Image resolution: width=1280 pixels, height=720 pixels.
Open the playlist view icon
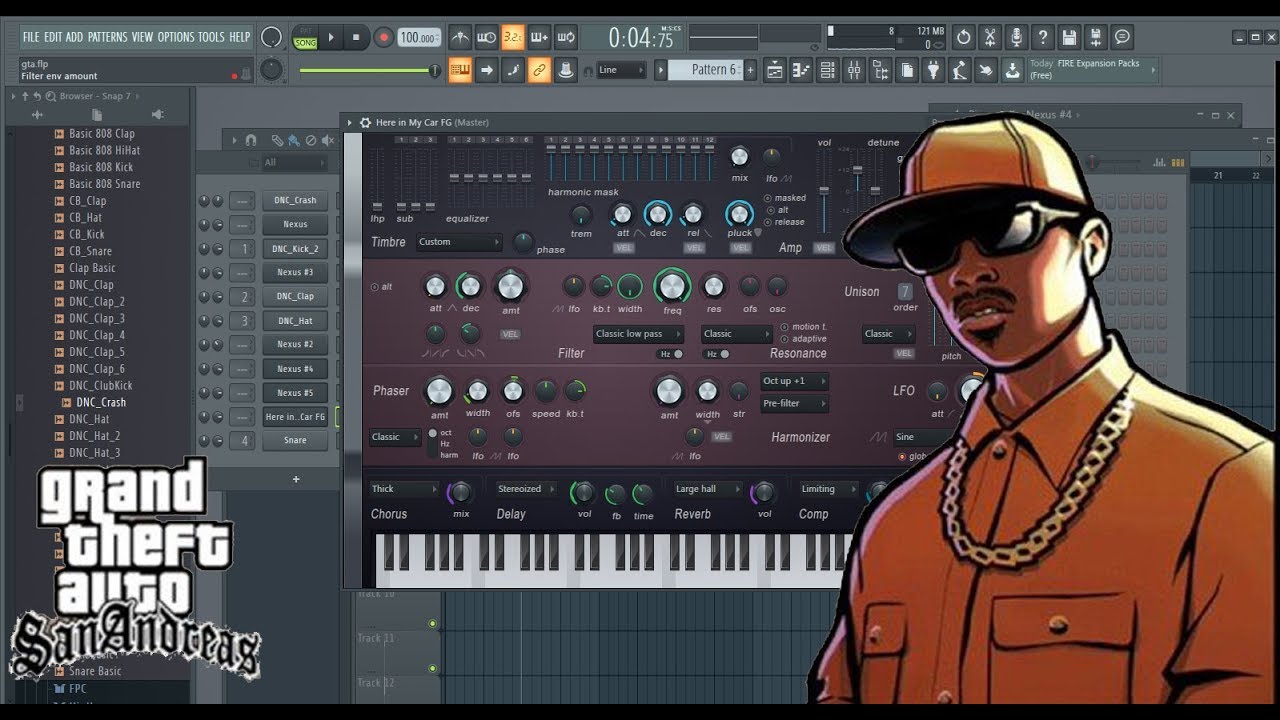[774, 70]
